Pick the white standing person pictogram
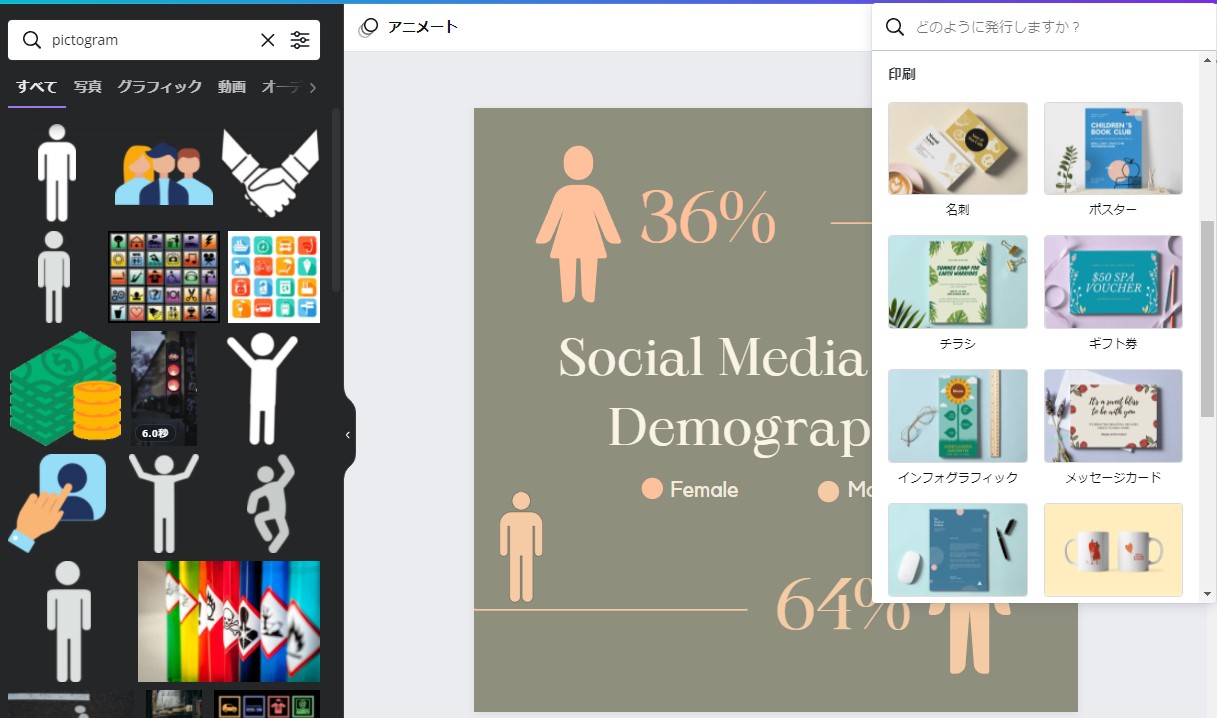 coord(57,173)
